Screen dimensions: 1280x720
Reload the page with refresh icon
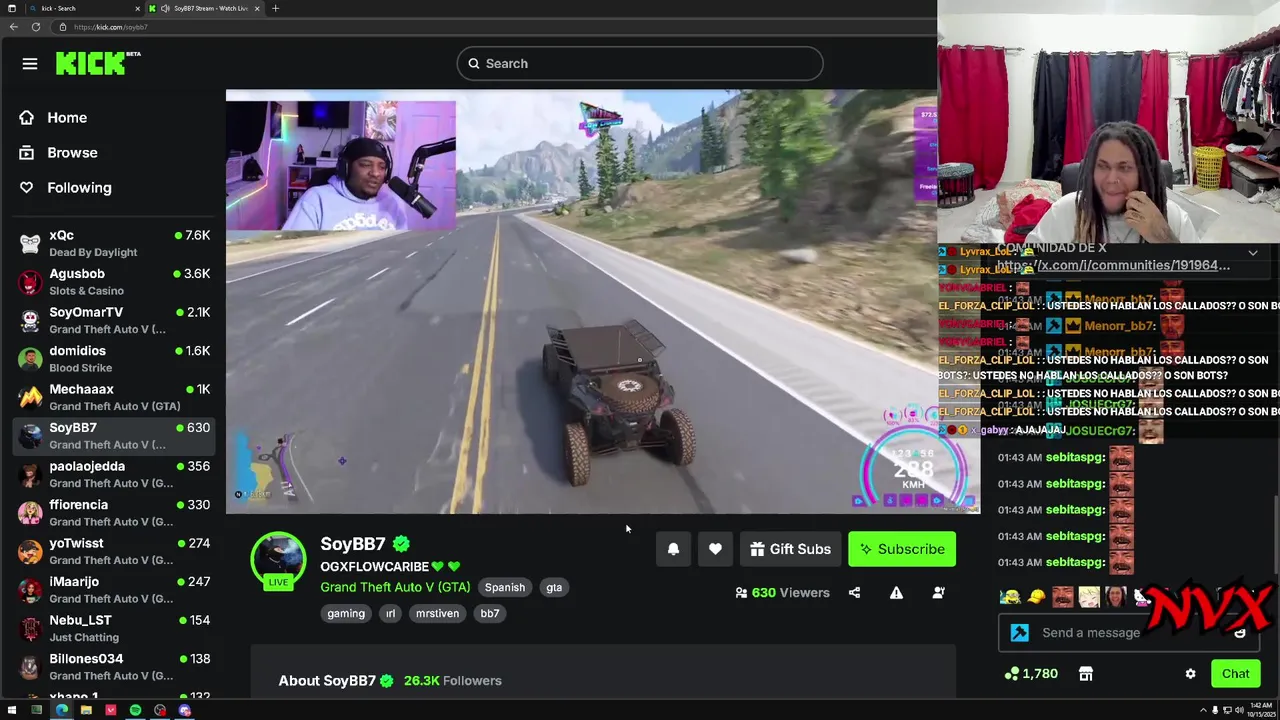pyautogui.click(x=36, y=27)
